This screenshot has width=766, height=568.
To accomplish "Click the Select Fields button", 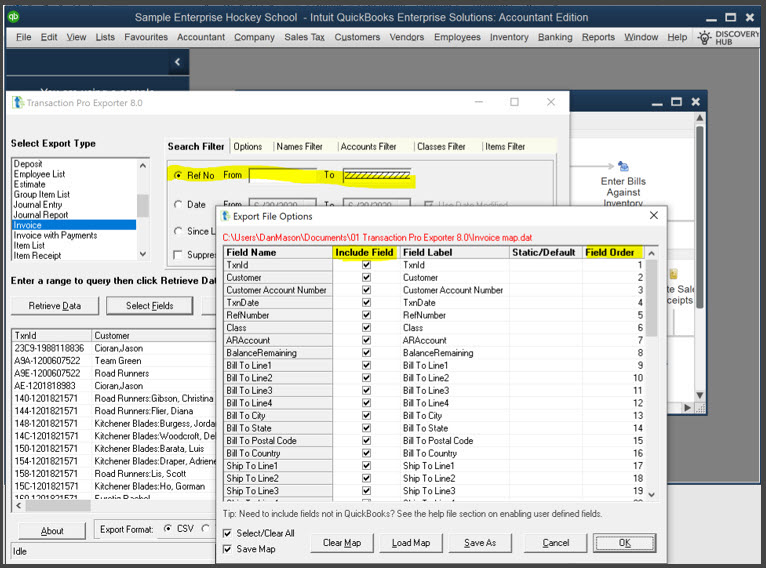I will tap(149, 306).
